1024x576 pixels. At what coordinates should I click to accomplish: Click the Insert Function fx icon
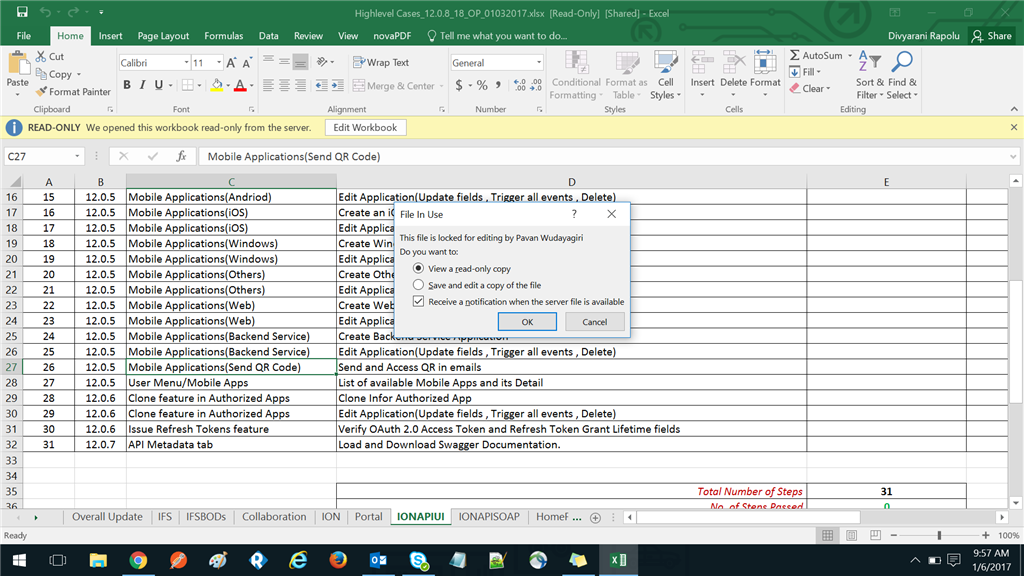coord(181,157)
